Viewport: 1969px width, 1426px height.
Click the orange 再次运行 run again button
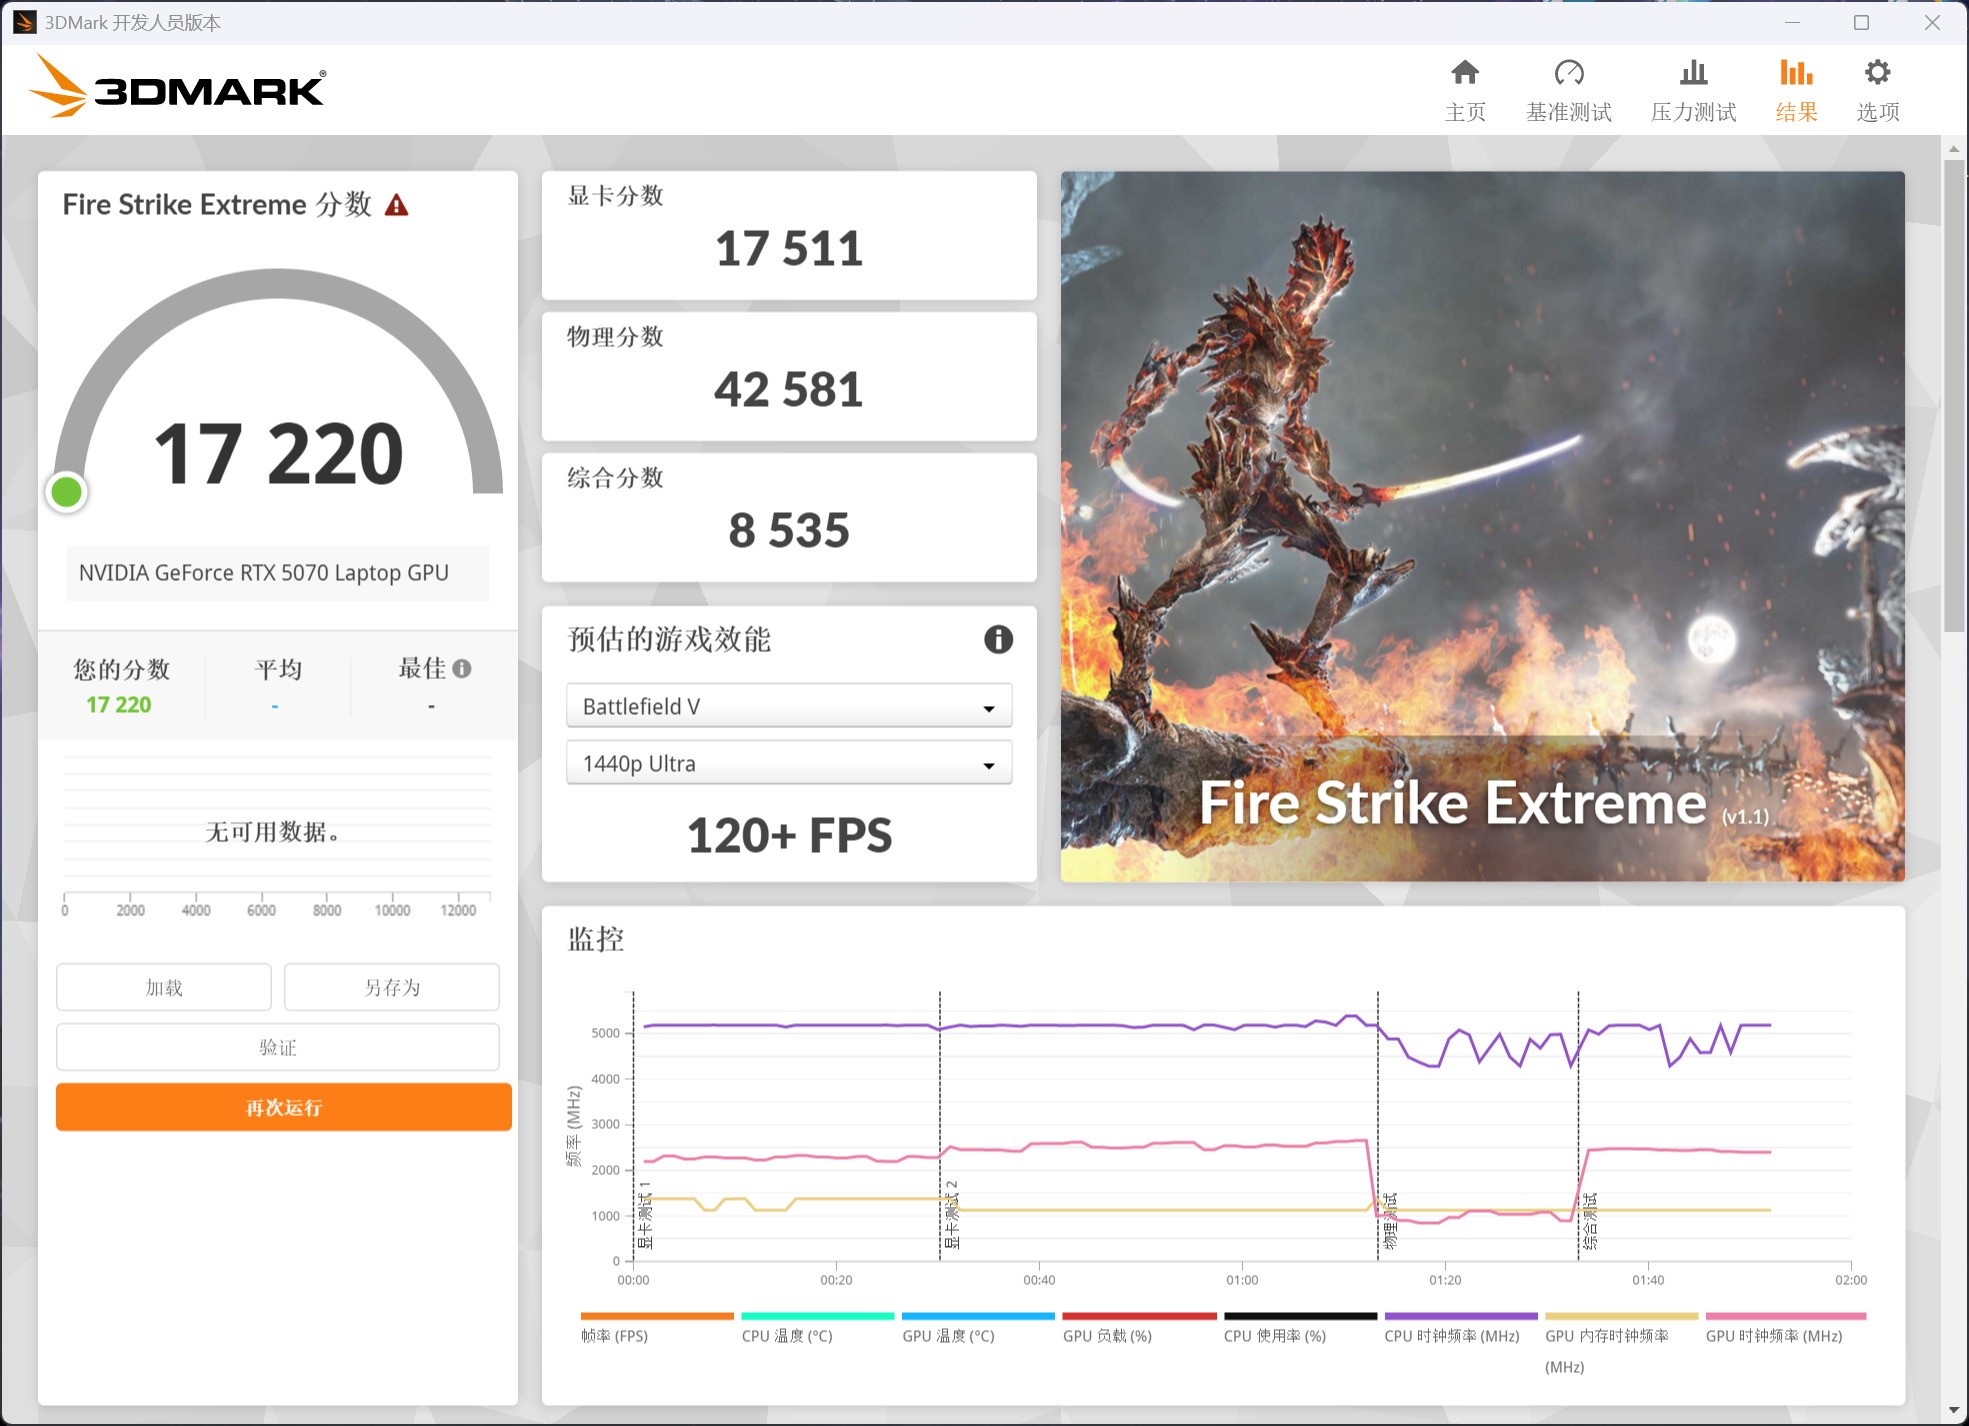click(x=284, y=1107)
